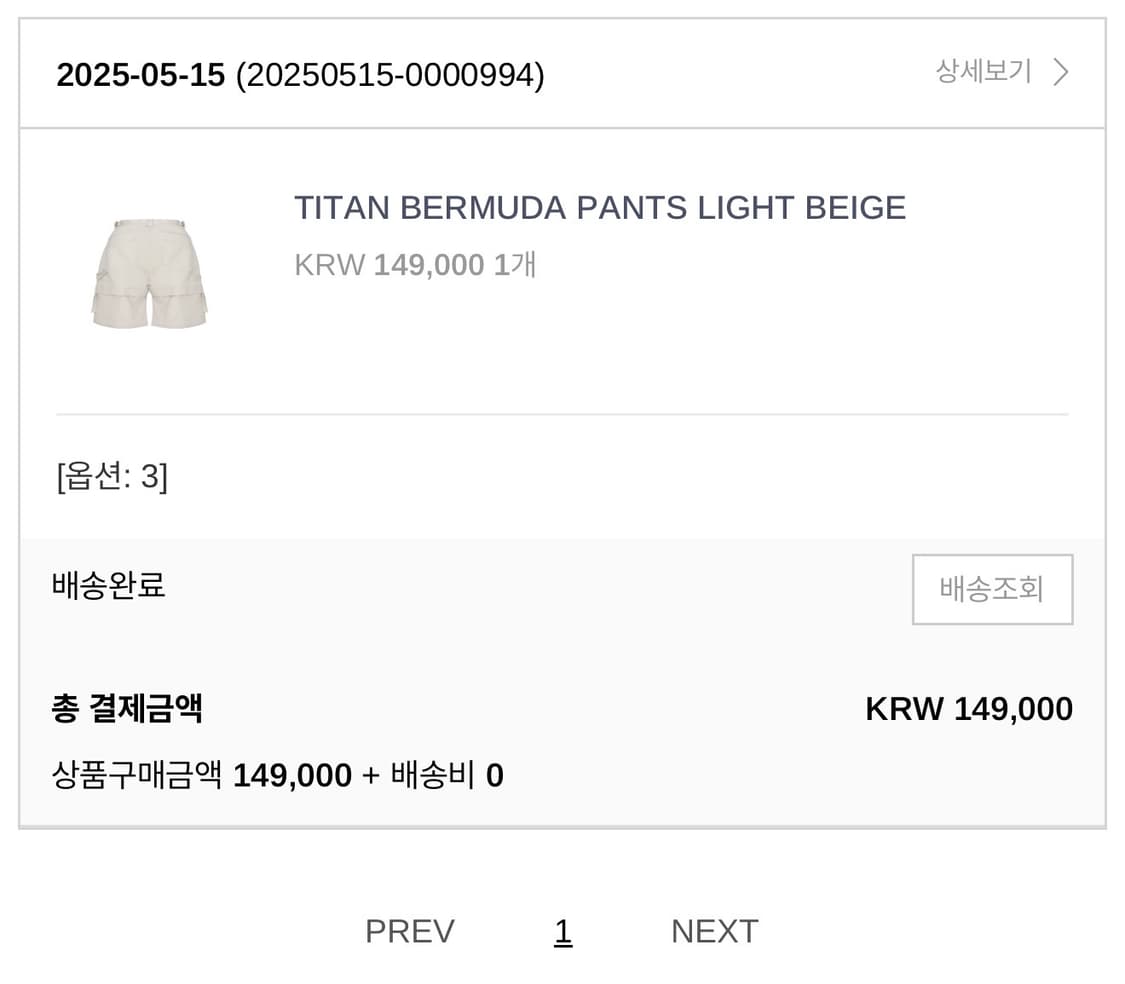Click the 149,000 value after 상품구매금액
This screenshot has width=1125, height=984.
pyautogui.click(x=292, y=776)
